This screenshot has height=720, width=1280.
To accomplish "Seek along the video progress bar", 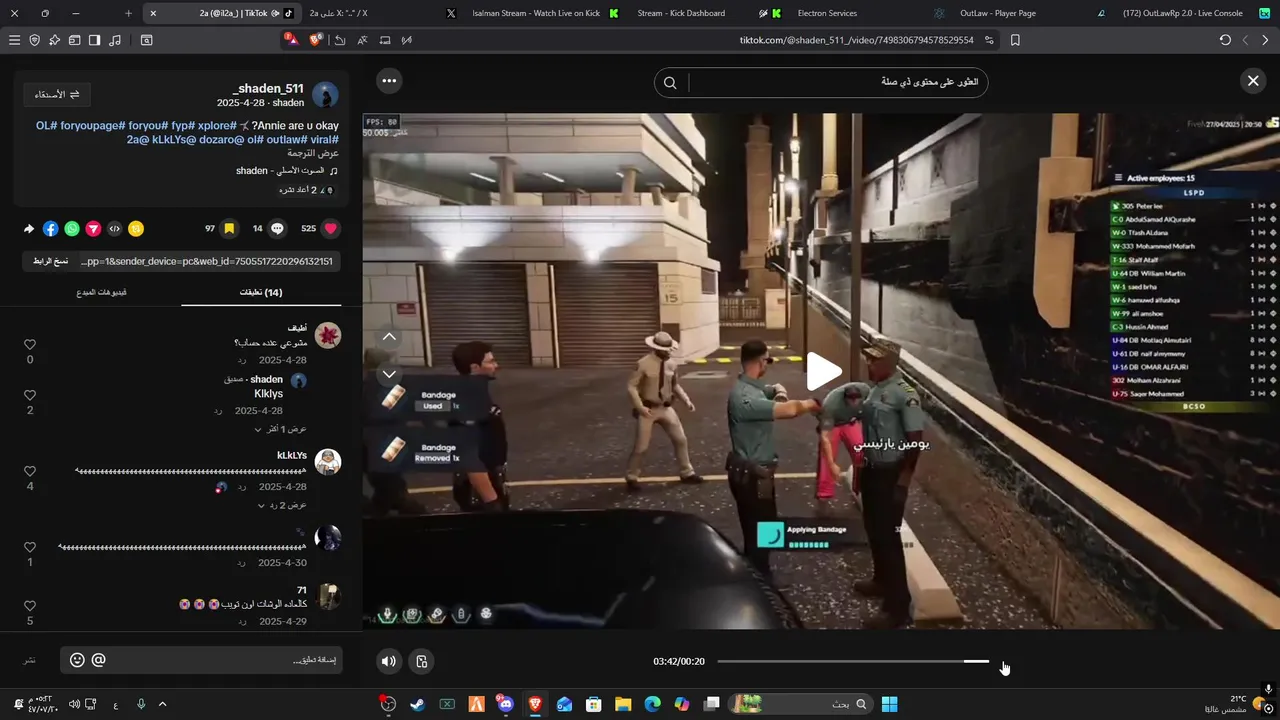I will [x=853, y=661].
